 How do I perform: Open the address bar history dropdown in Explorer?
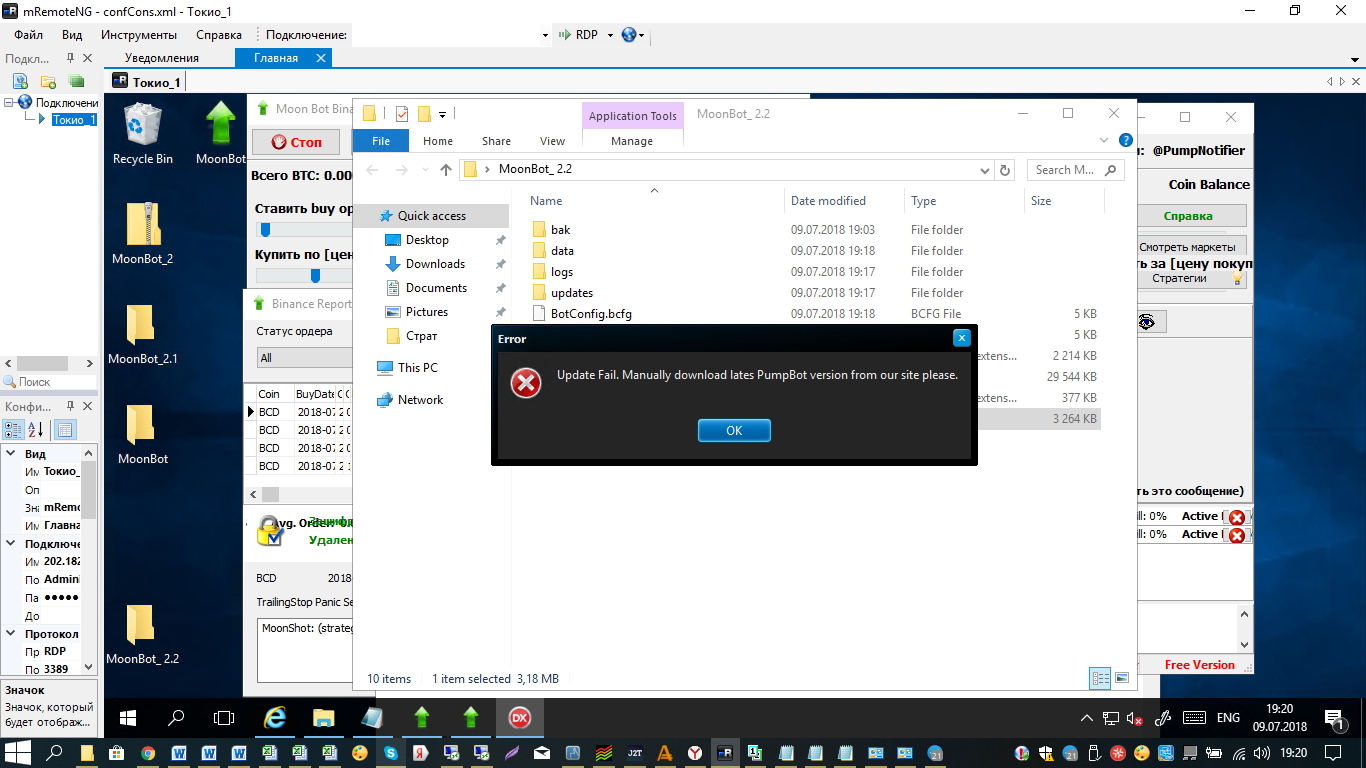987,170
